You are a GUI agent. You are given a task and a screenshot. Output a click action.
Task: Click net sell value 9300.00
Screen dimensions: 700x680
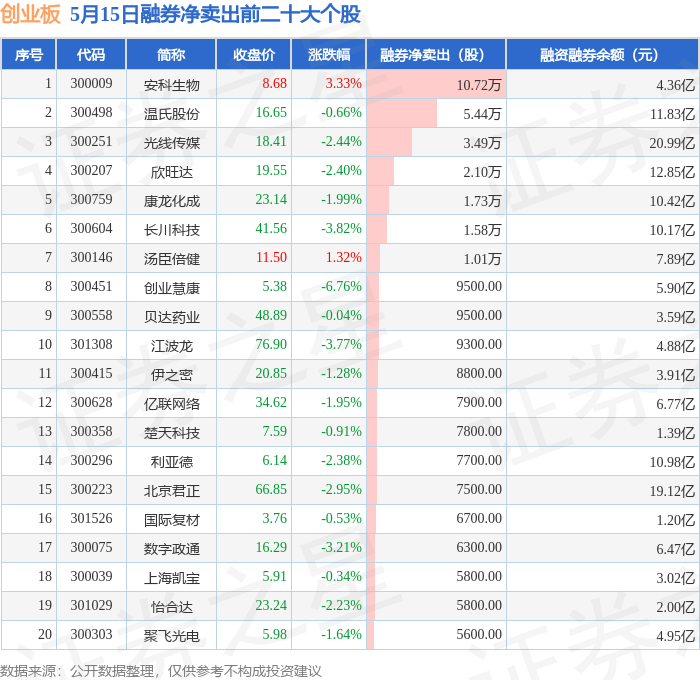click(x=479, y=345)
